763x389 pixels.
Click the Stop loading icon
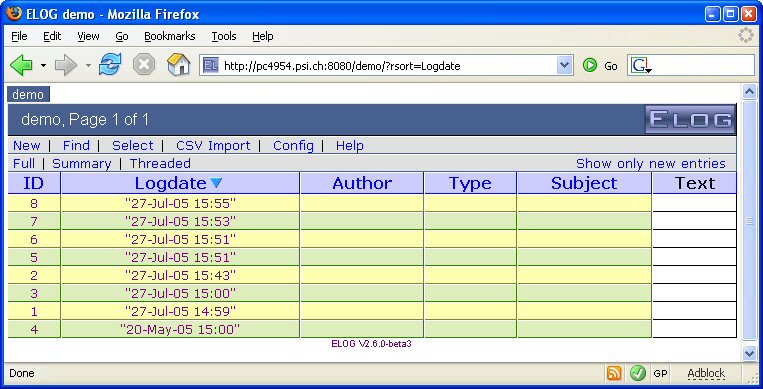click(x=144, y=65)
